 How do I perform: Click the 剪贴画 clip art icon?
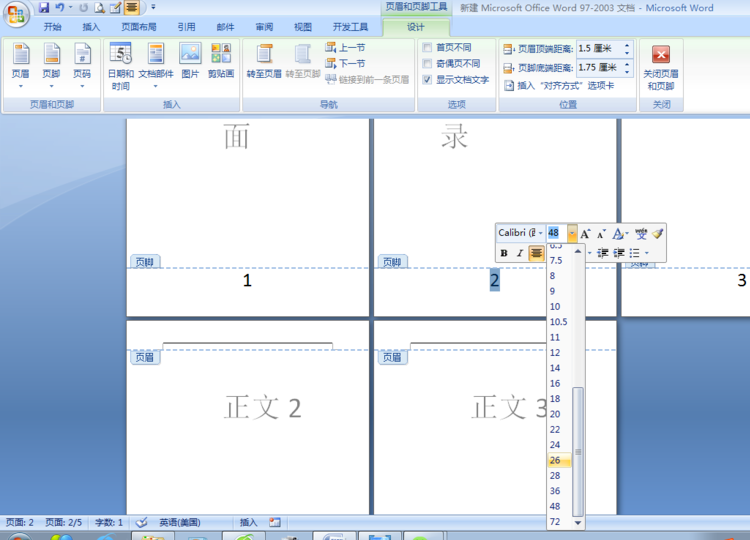(x=221, y=60)
